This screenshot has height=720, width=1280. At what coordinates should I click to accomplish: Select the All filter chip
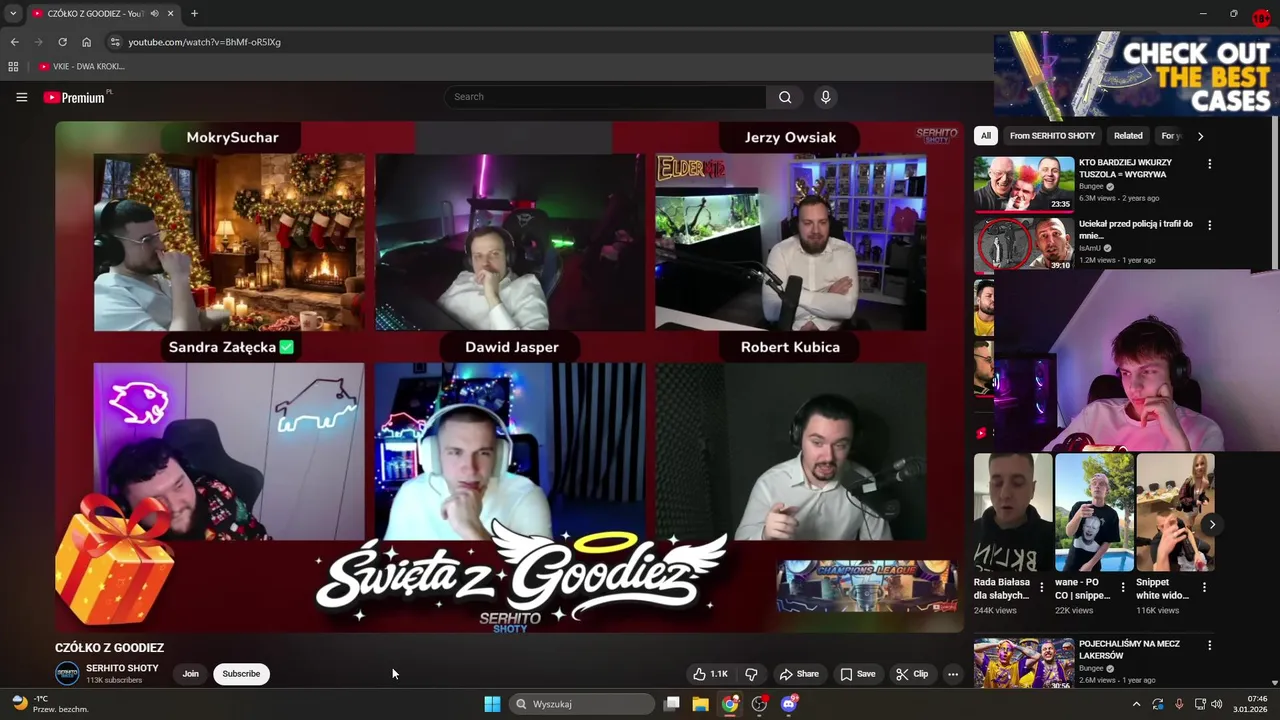click(x=986, y=136)
